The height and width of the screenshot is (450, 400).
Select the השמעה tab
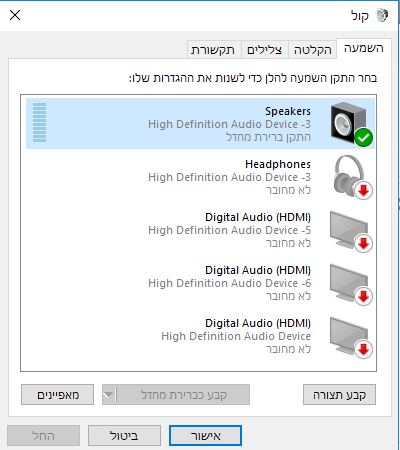click(364, 49)
